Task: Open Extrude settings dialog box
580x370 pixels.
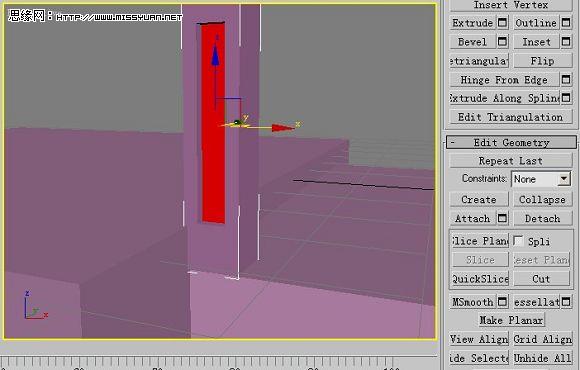Action: click(x=502, y=23)
